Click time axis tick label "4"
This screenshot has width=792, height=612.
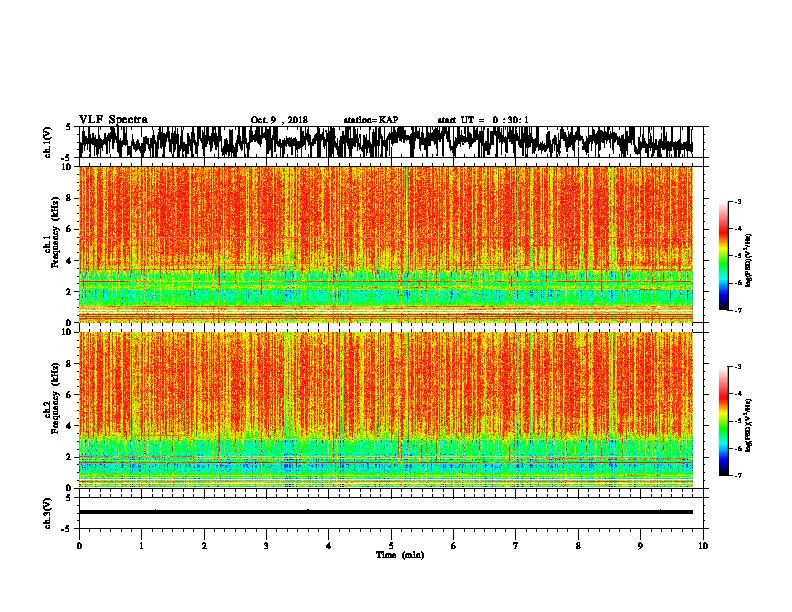coord(329,546)
